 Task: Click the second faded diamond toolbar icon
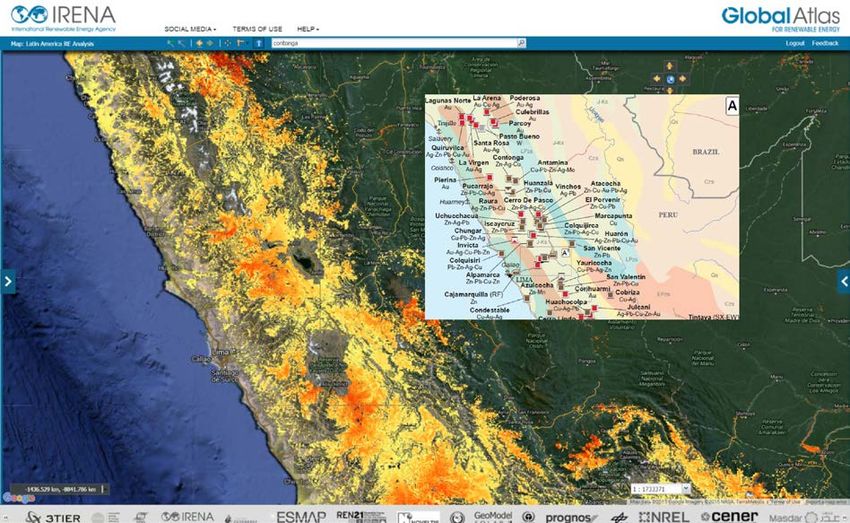click(x=210, y=43)
